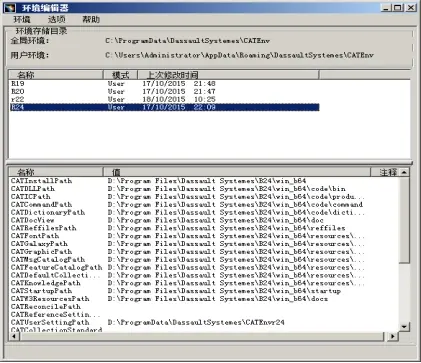
Task: Select the B20 environment row
Action: click(164, 91)
